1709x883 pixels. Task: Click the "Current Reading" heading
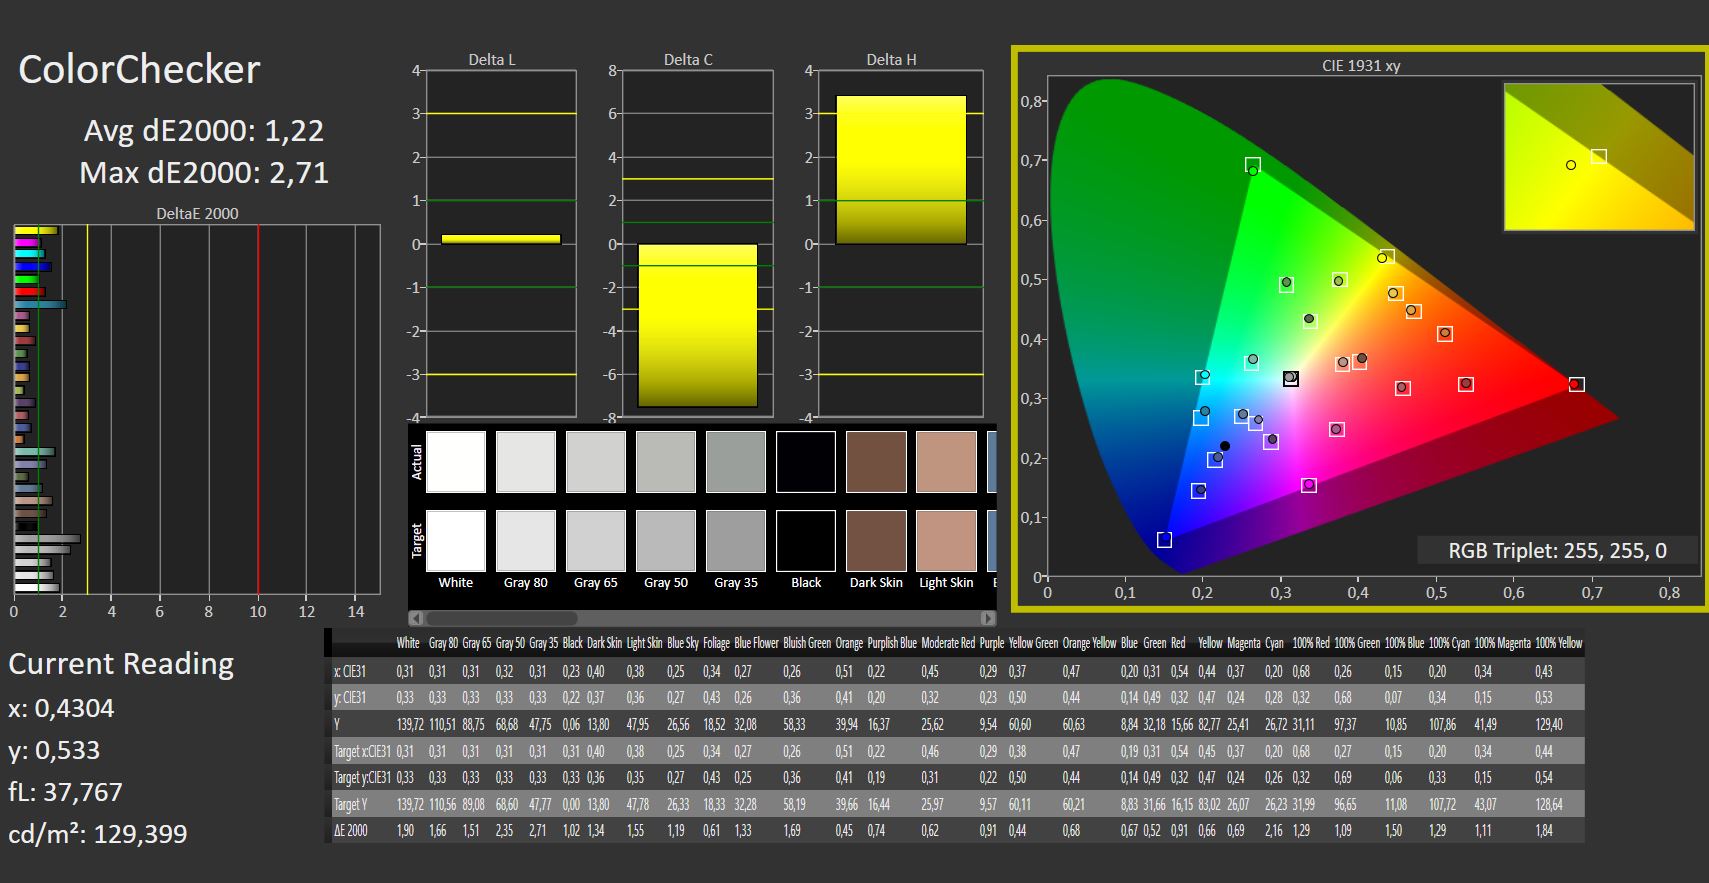(x=121, y=664)
